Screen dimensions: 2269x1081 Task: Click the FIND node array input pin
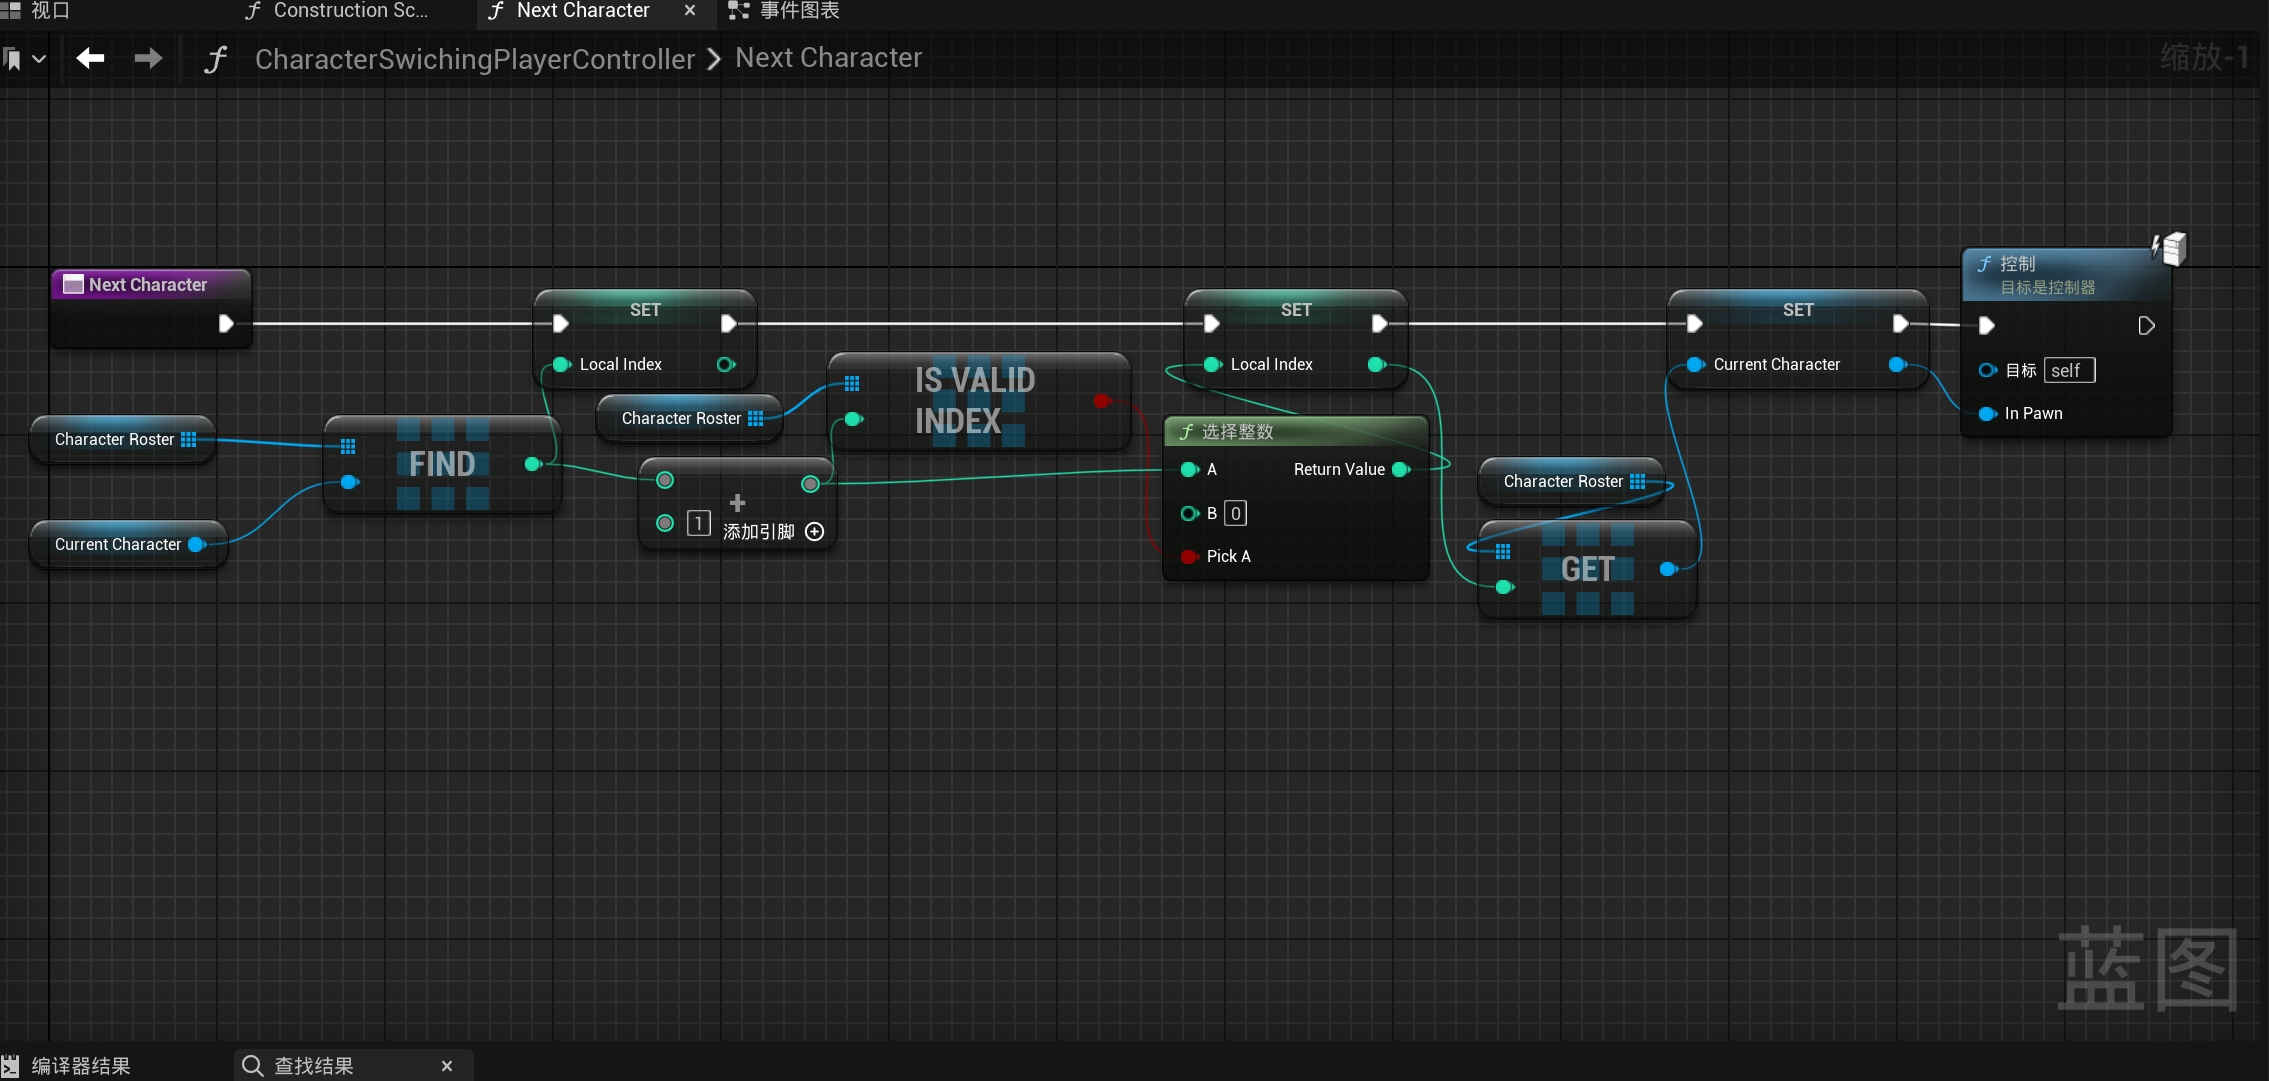[x=348, y=446]
